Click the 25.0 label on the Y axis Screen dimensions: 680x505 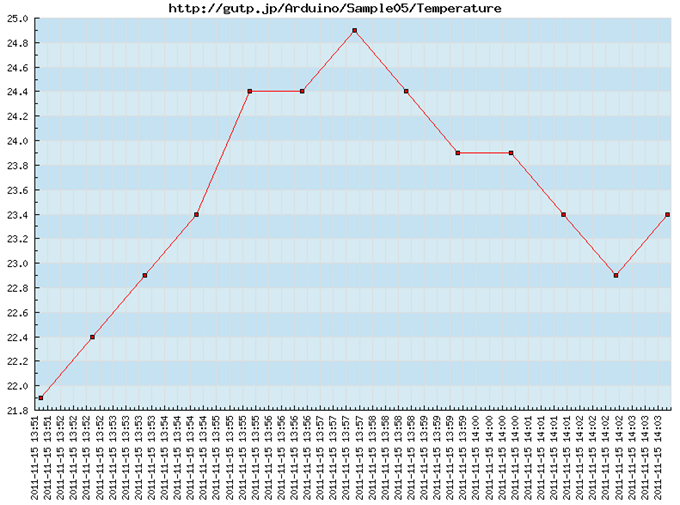(17, 19)
